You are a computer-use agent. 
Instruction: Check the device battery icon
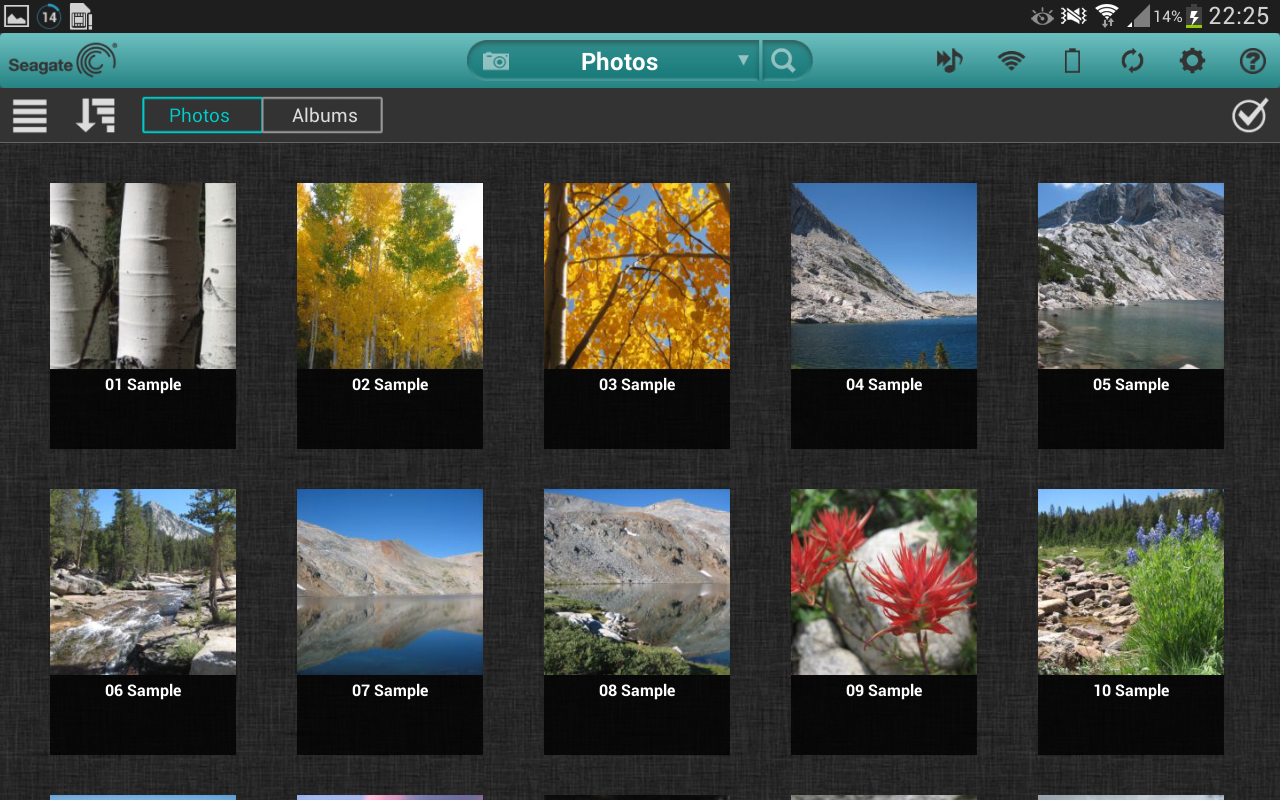click(x=1072, y=61)
